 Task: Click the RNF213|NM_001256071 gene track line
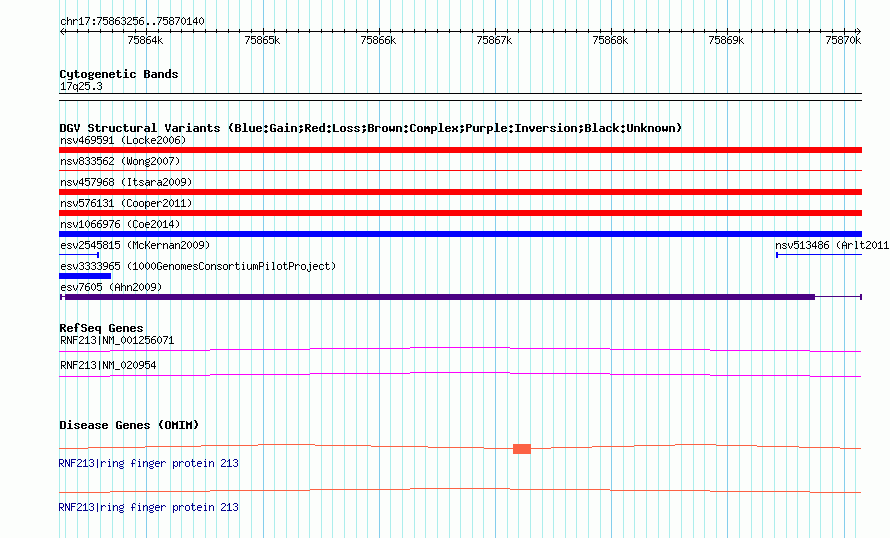coord(460,349)
